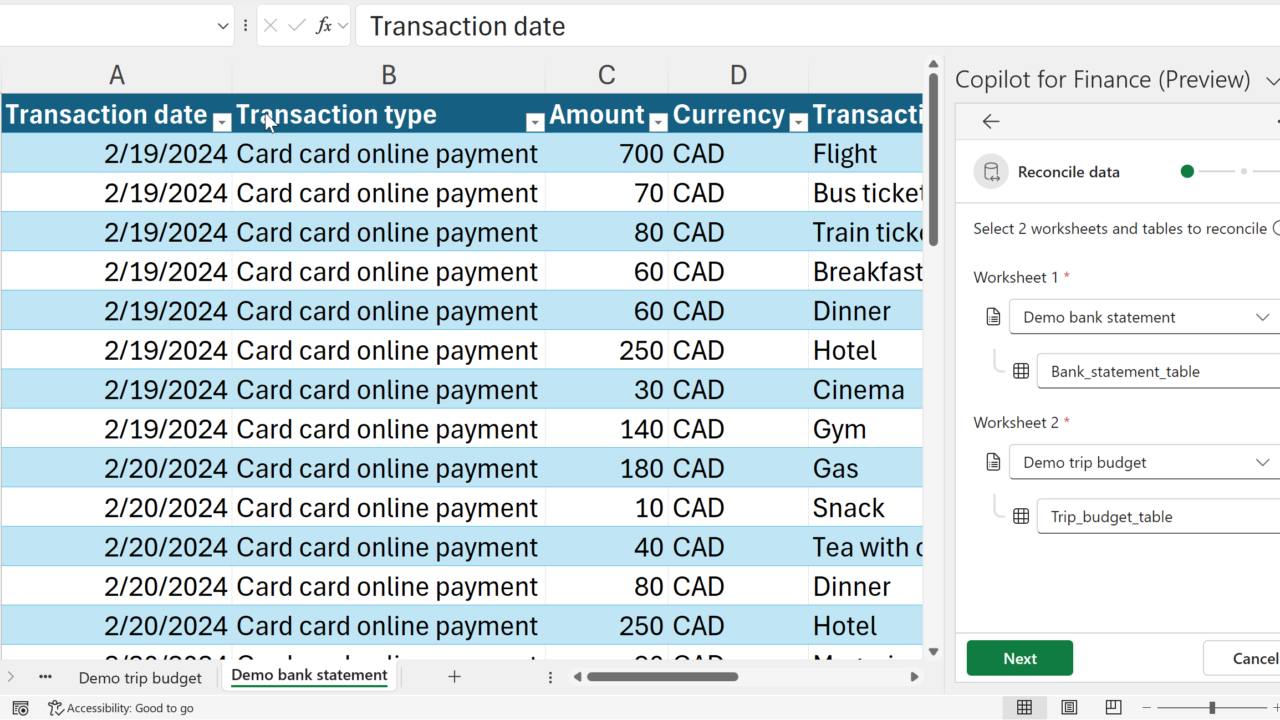Screen dimensions: 1280x720
Task: Show hidden sheet tabs via ellipsis
Action: 45,677
